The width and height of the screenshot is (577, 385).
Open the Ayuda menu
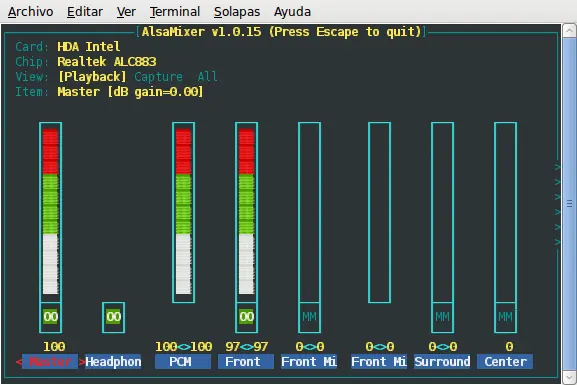tap(292, 12)
